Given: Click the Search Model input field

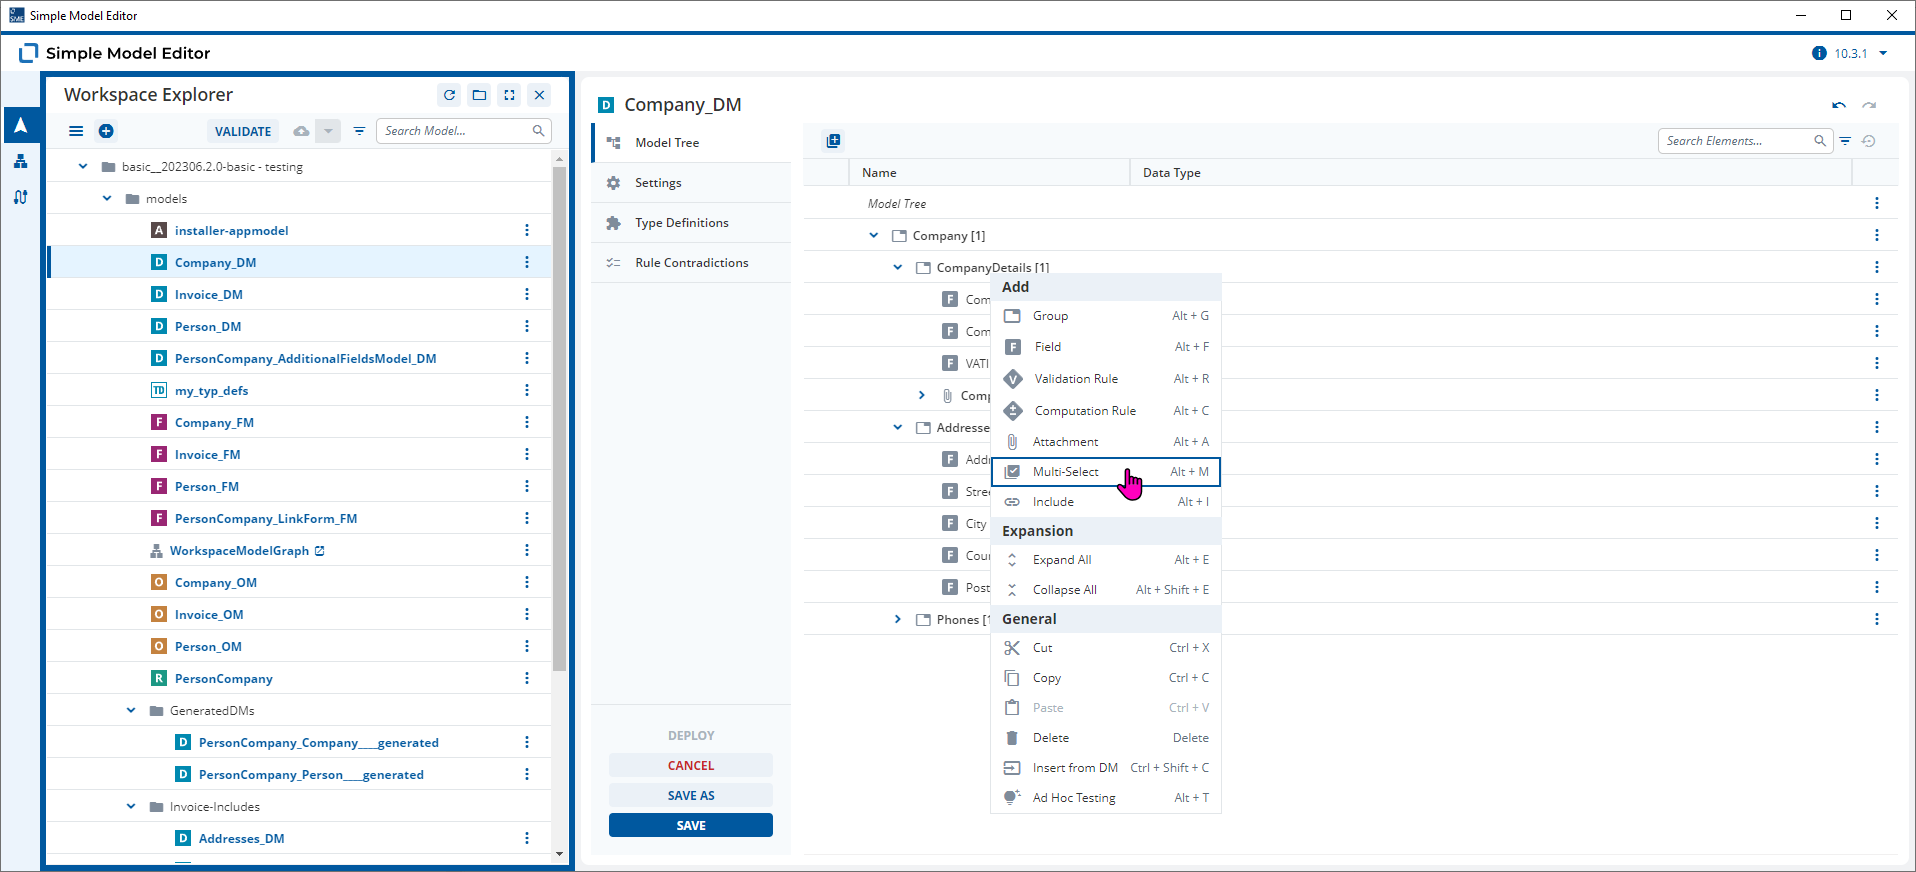Looking at the screenshot, I should pos(456,131).
